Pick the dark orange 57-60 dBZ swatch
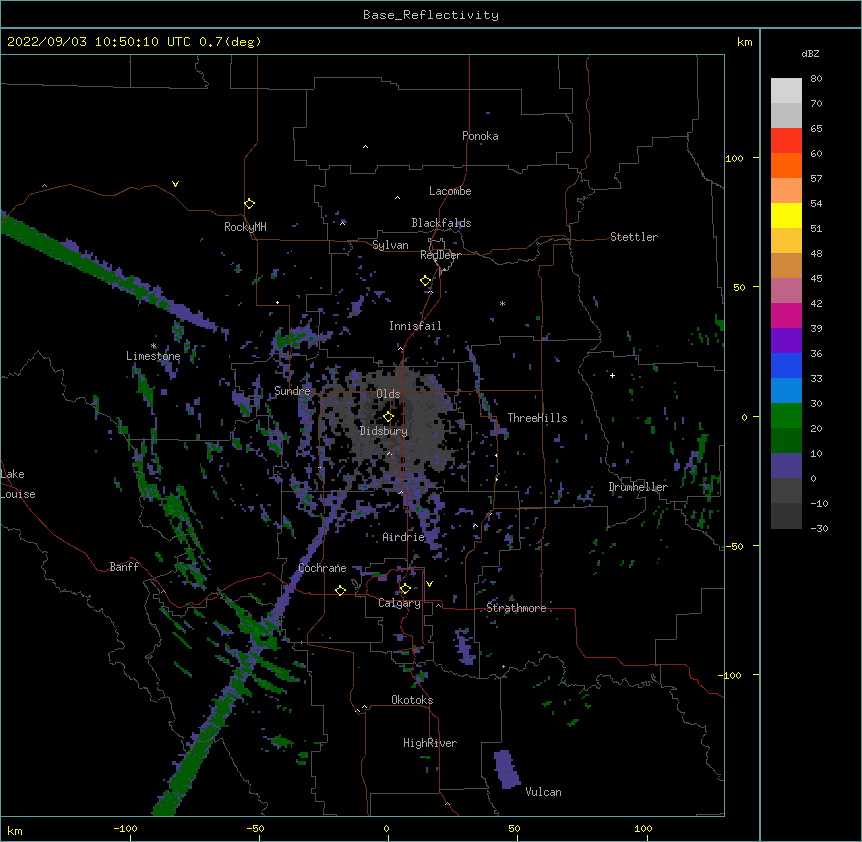 tap(786, 165)
